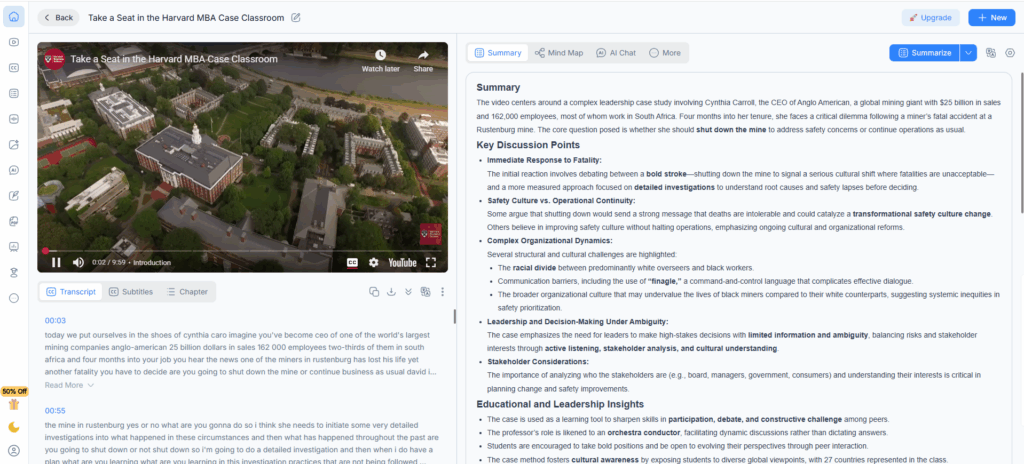Image resolution: width=1024 pixels, height=464 pixels.
Task: Enter fullscreen mode on the video
Action: [x=430, y=262]
